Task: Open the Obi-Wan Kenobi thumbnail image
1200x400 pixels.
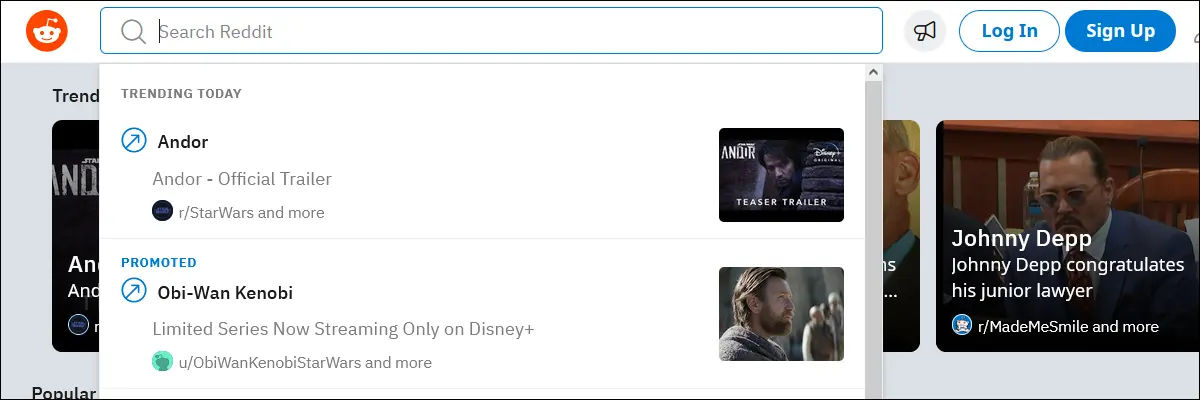Action: [x=781, y=314]
